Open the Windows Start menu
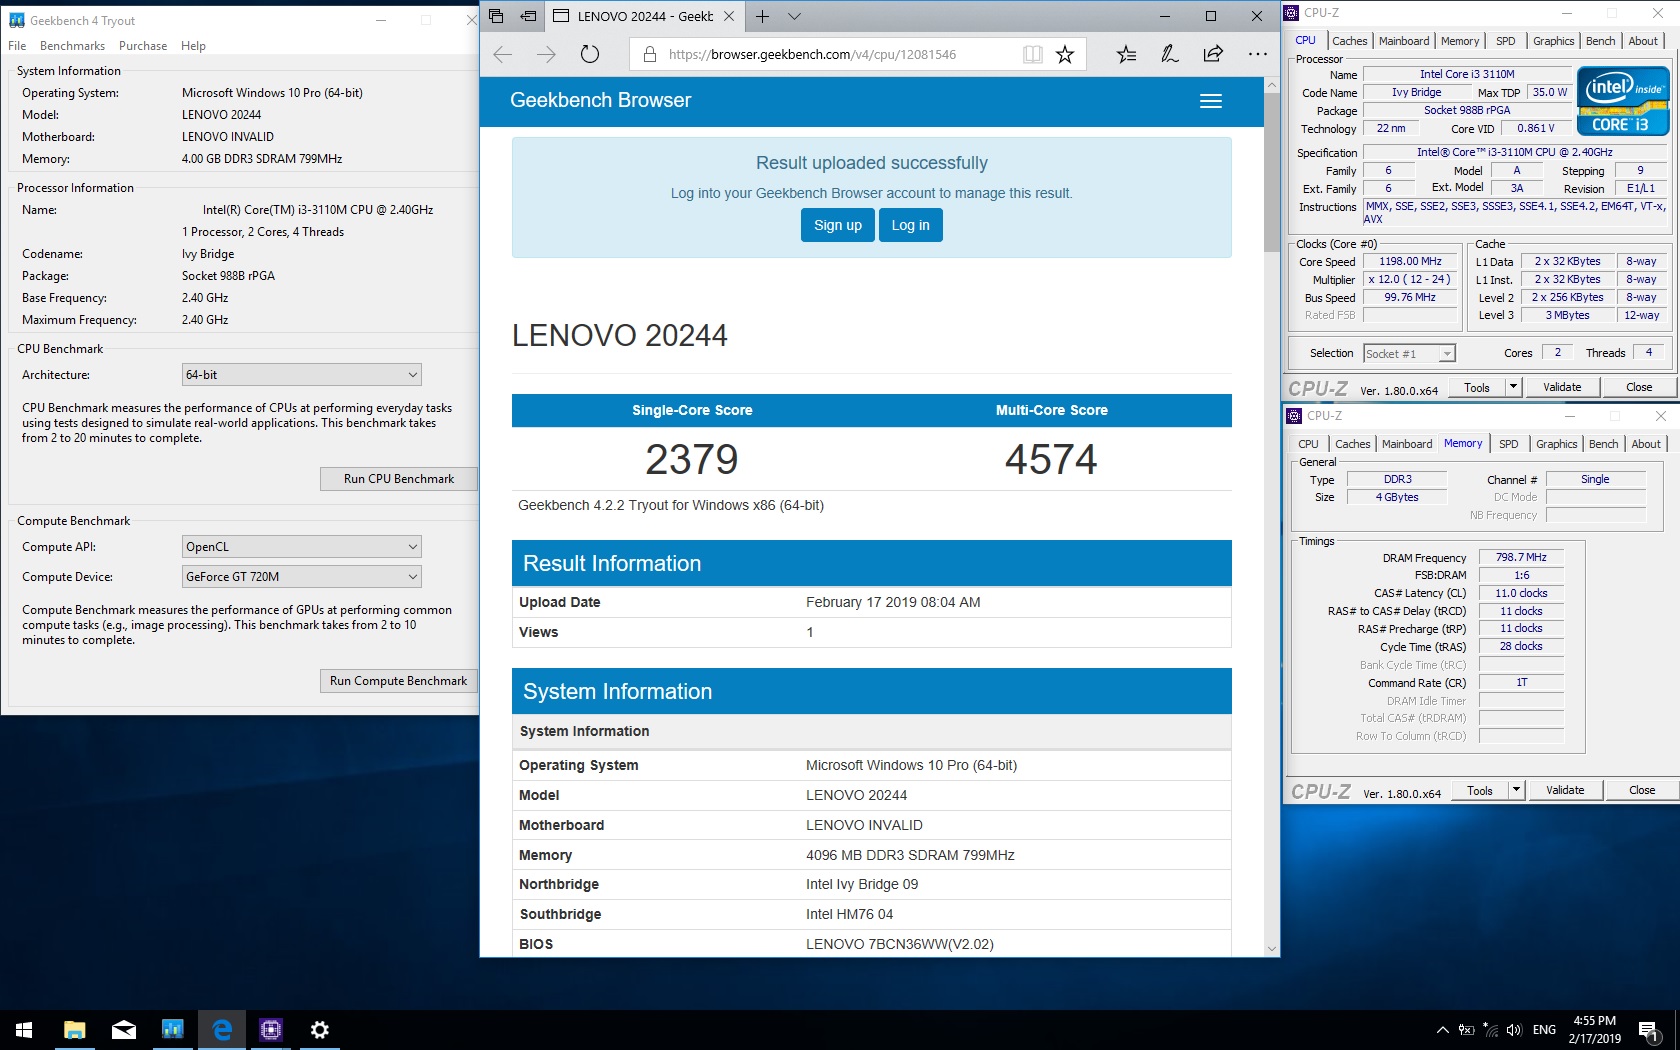This screenshot has height=1050, width=1680. (24, 1030)
